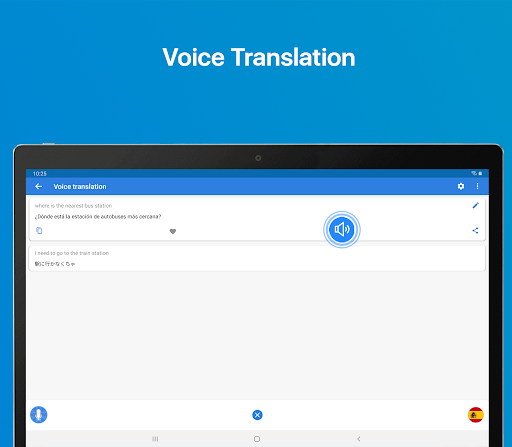Favorite the bus station translation
The image size is (512, 447).
(x=173, y=231)
